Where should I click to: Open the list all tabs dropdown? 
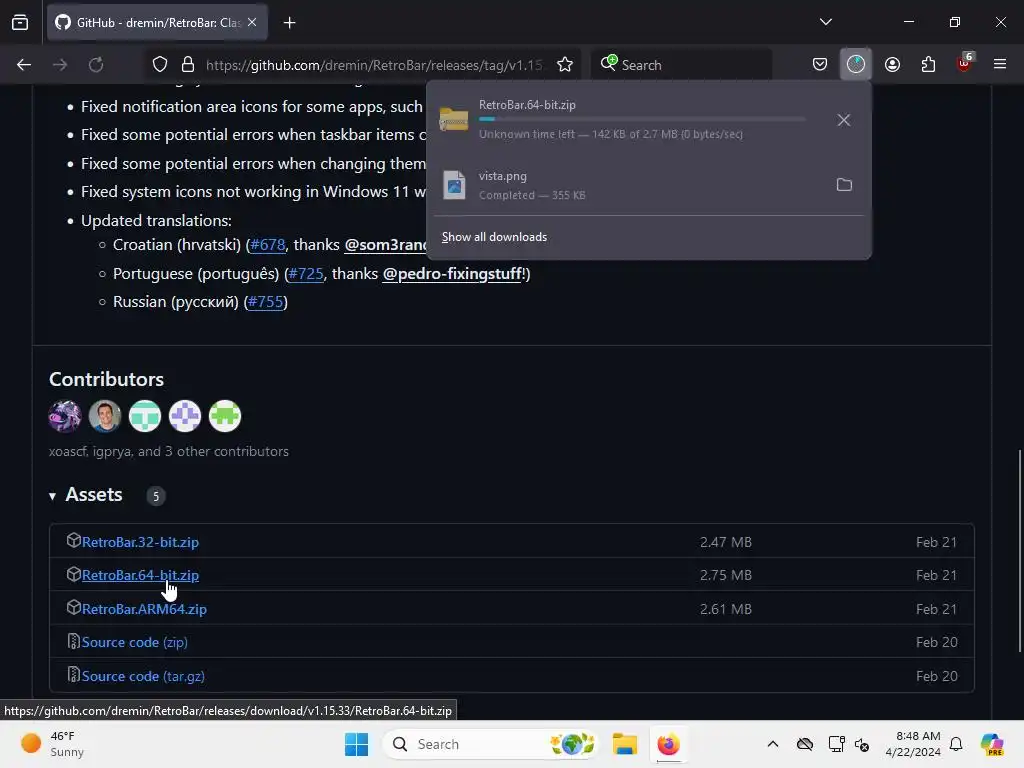(825, 22)
